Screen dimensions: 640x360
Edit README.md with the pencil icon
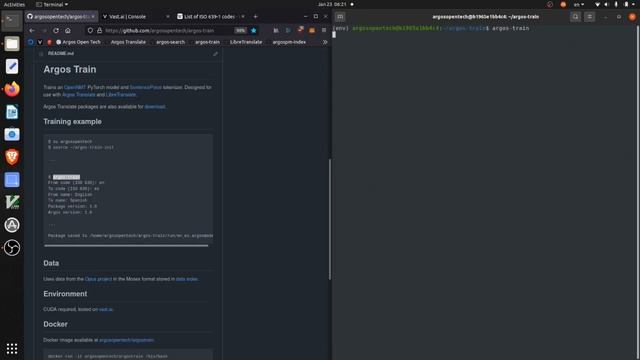[x=215, y=54]
